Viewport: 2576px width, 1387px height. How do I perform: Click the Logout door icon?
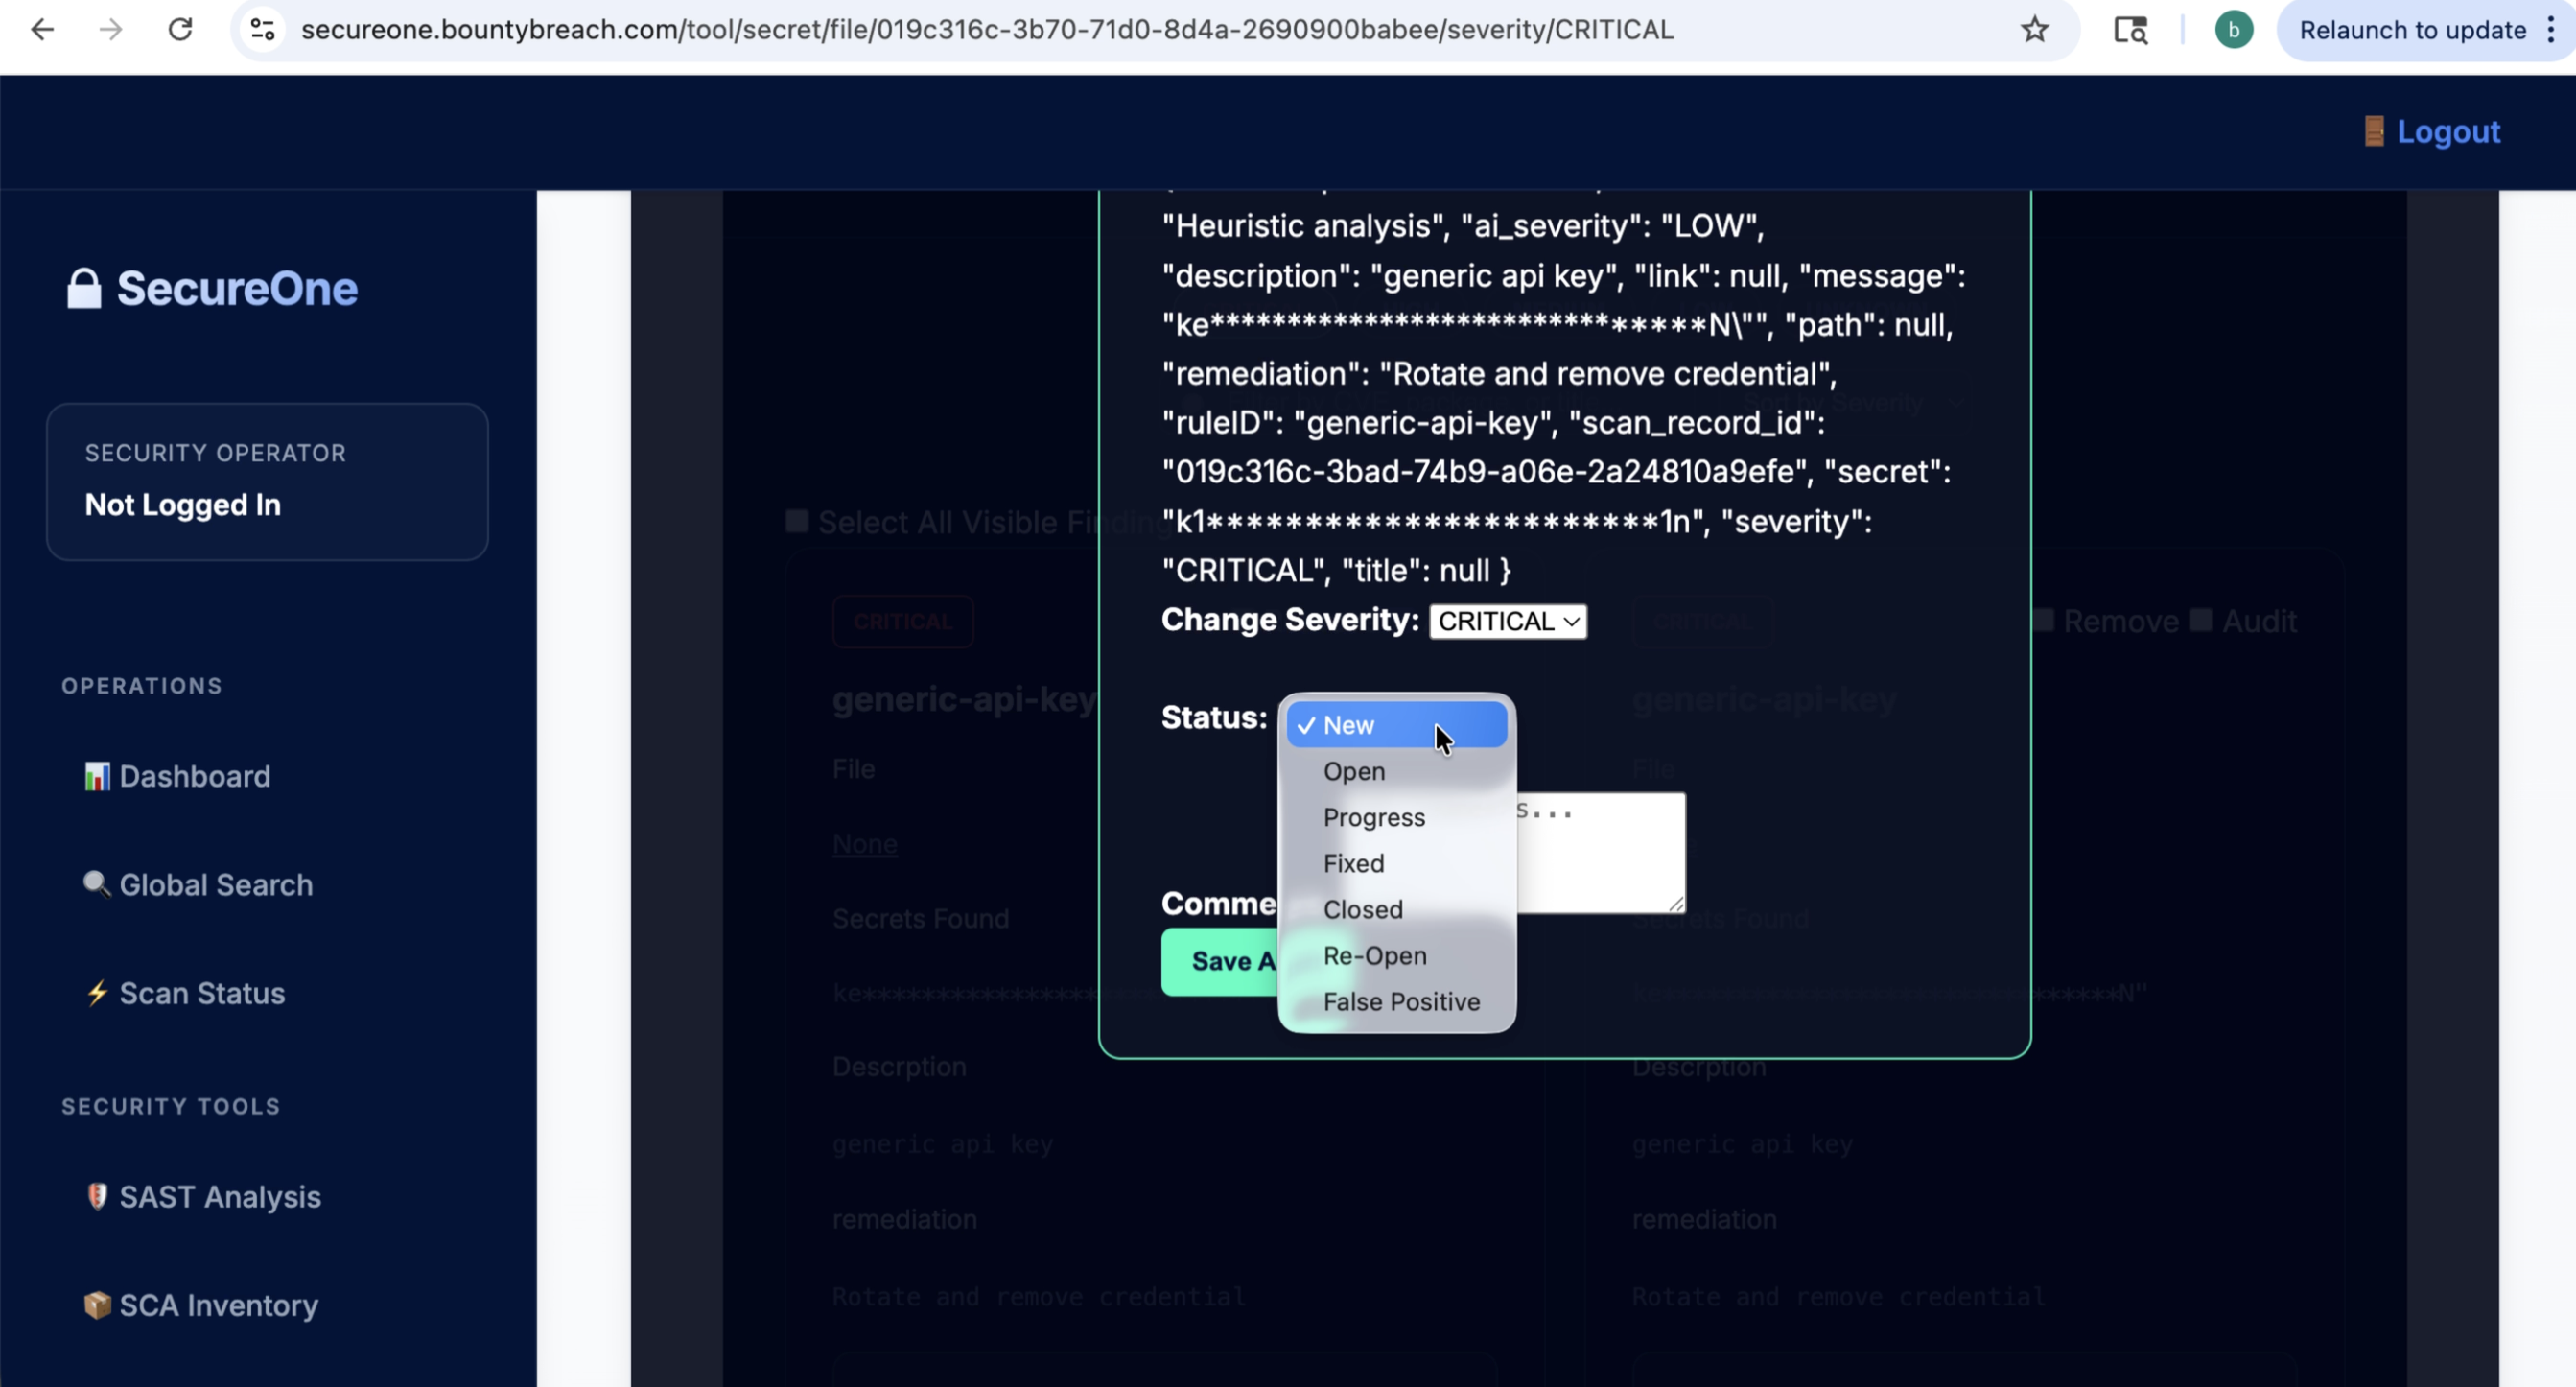coord(2374,131)
